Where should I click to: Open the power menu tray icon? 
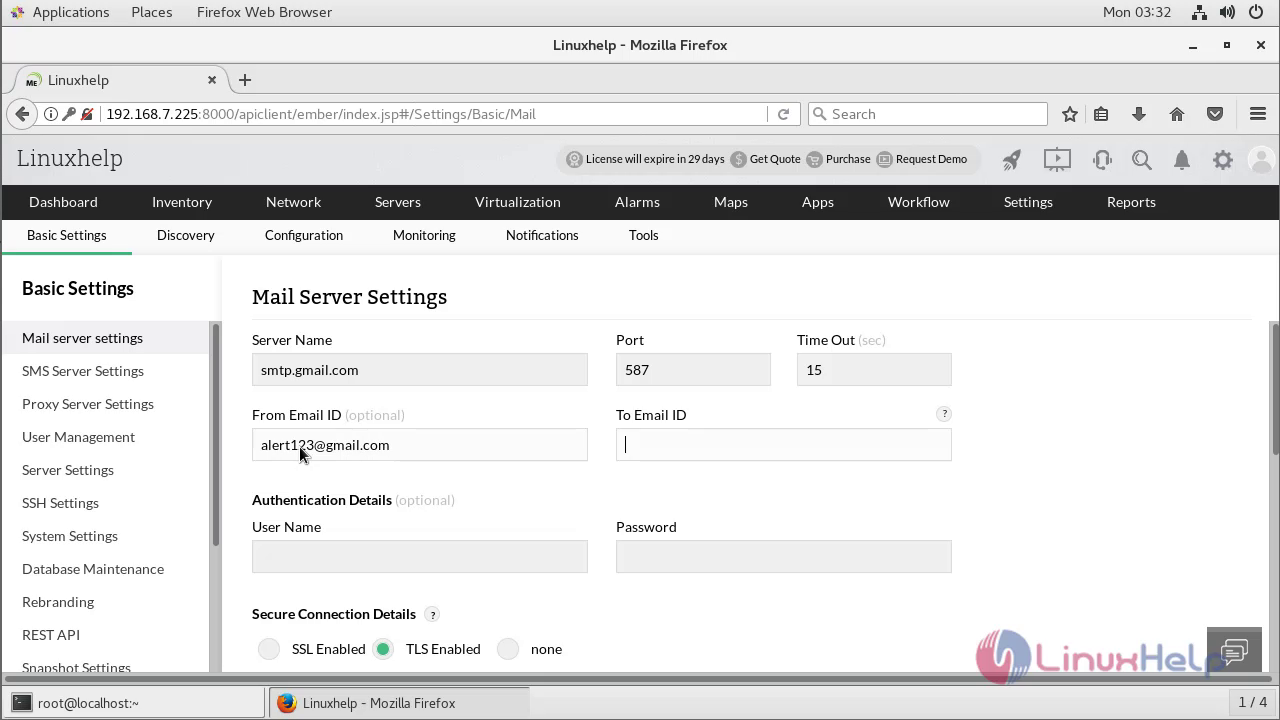pyautogui.click(x=1258, y=12)
